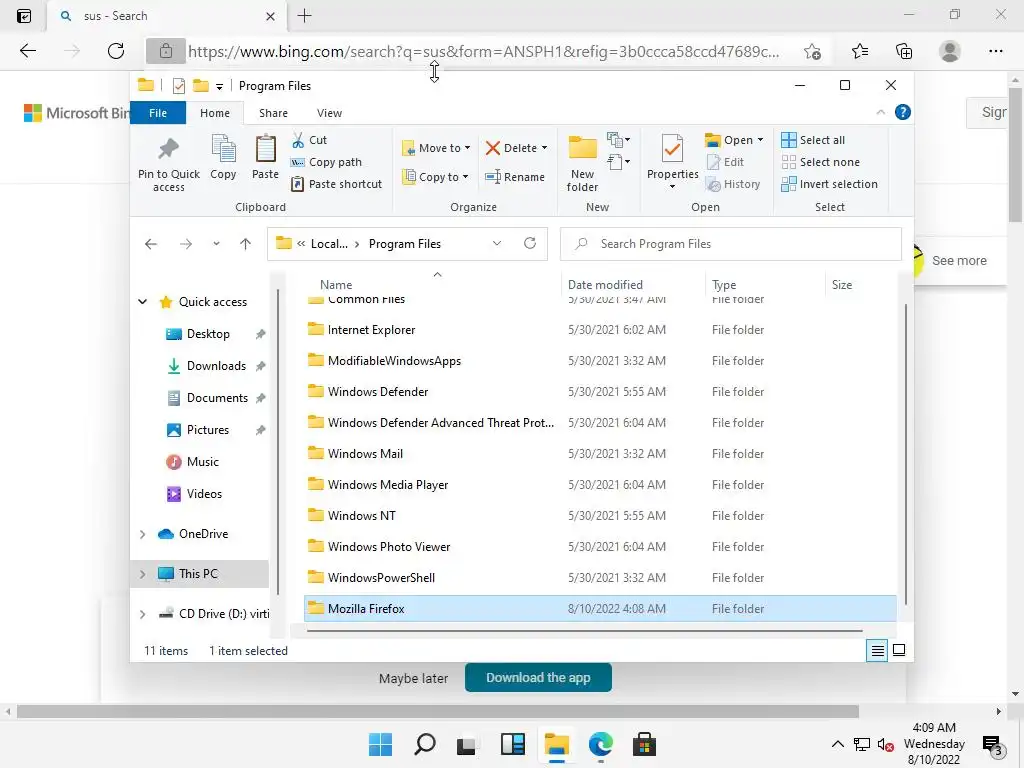Open Edge Collections panel

pos(904,51)
